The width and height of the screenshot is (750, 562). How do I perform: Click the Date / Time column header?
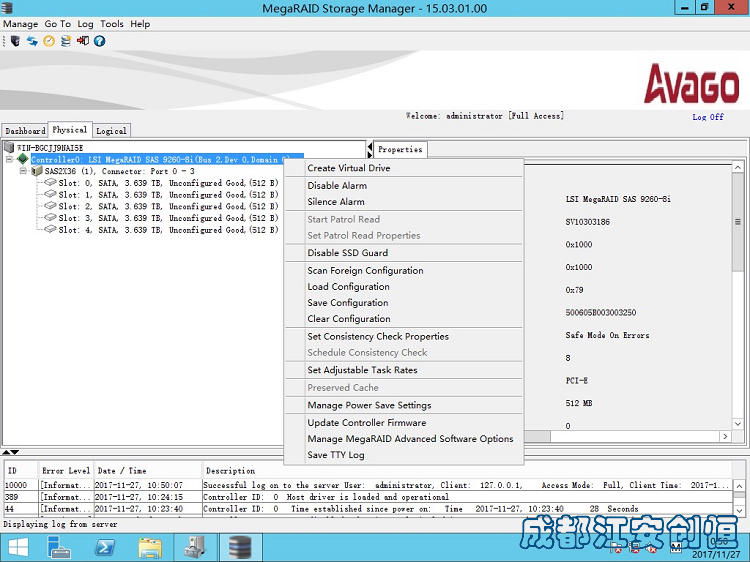[148, 471]
